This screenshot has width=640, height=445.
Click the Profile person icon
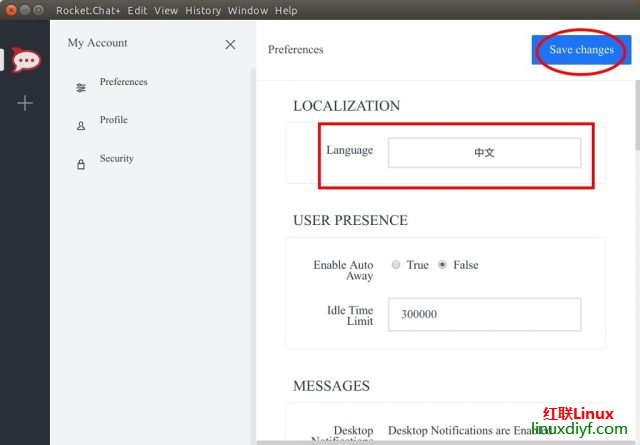point(81,127)
